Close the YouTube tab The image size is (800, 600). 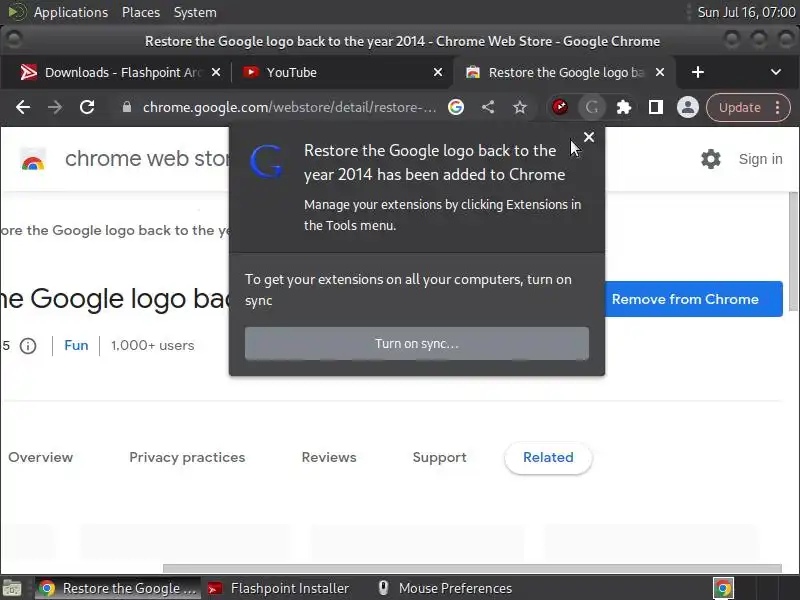[438, 72]
